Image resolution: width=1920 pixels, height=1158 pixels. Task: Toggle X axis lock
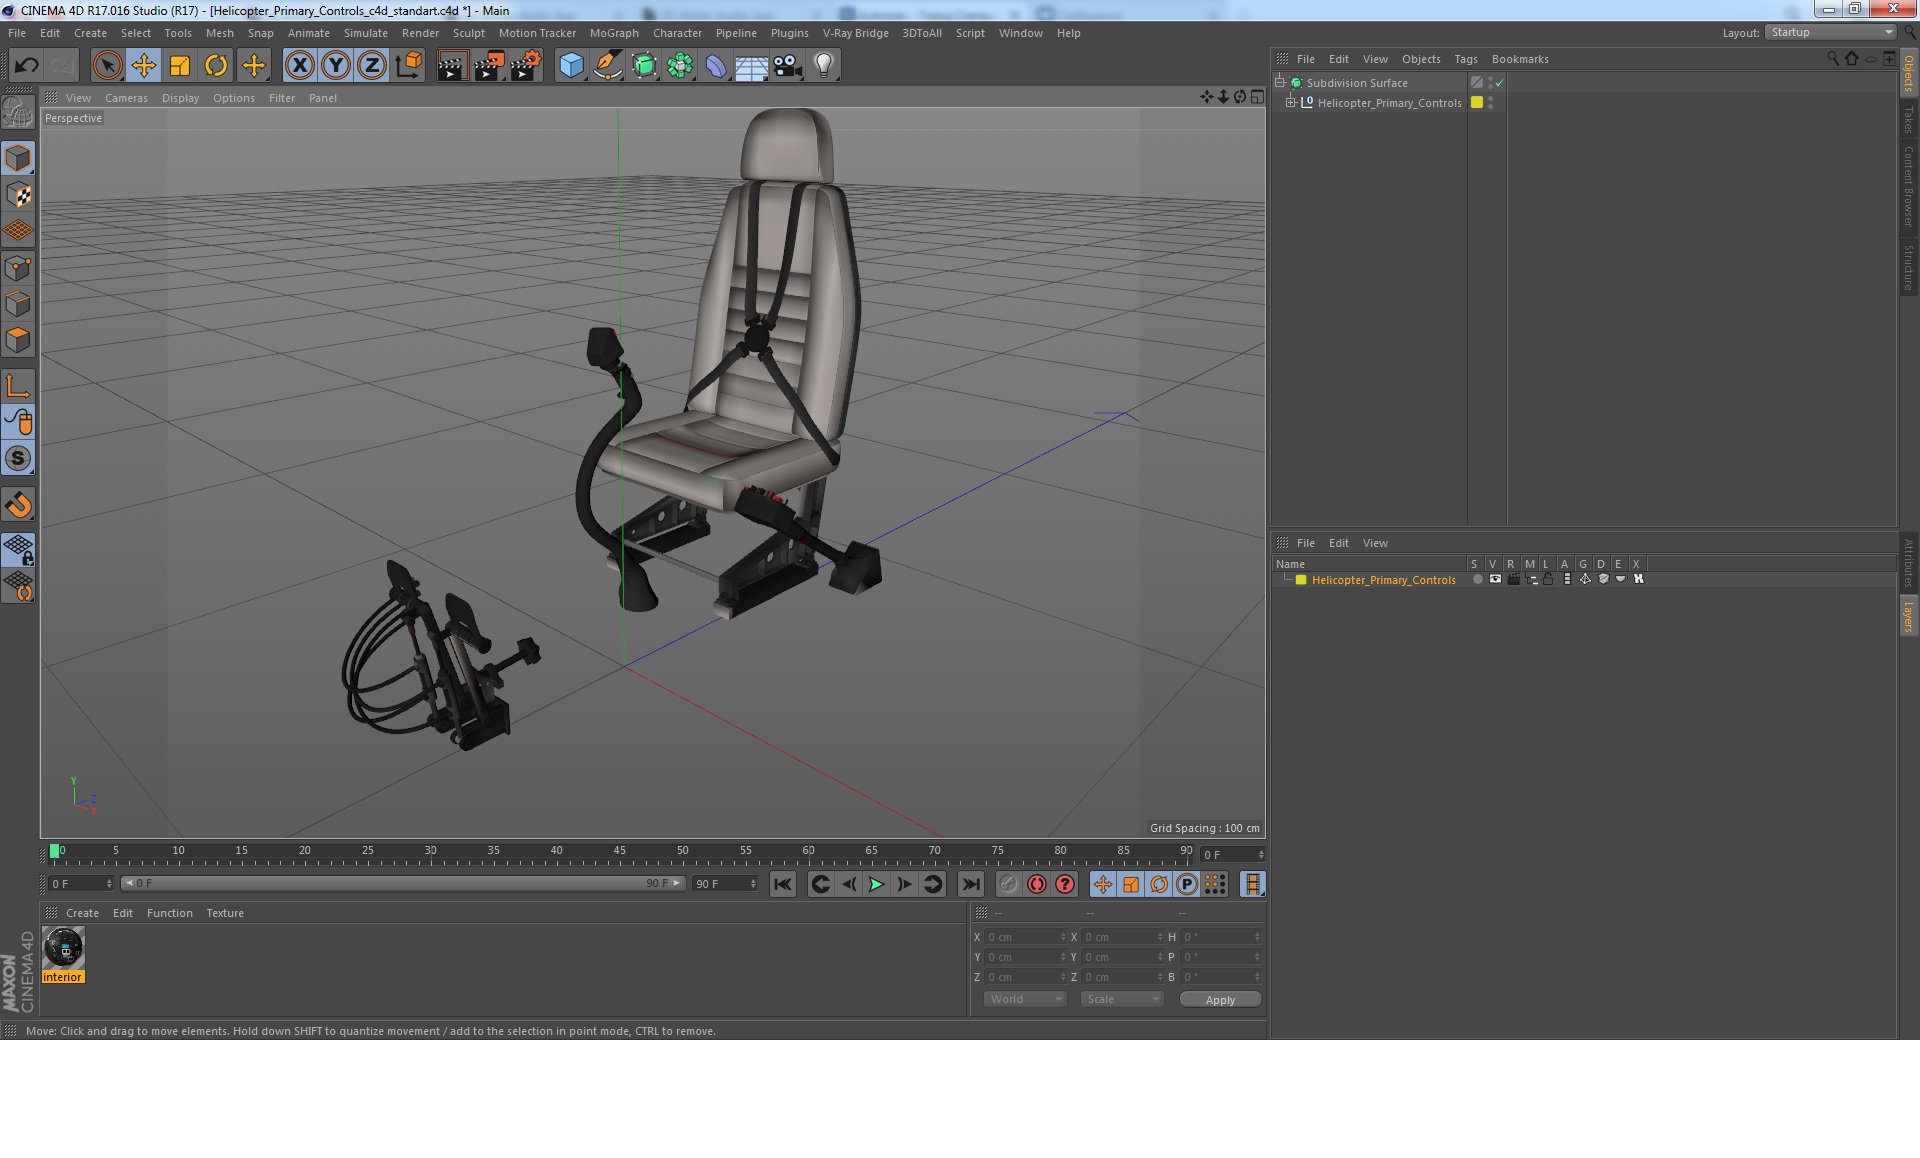[x=299, y=66]
